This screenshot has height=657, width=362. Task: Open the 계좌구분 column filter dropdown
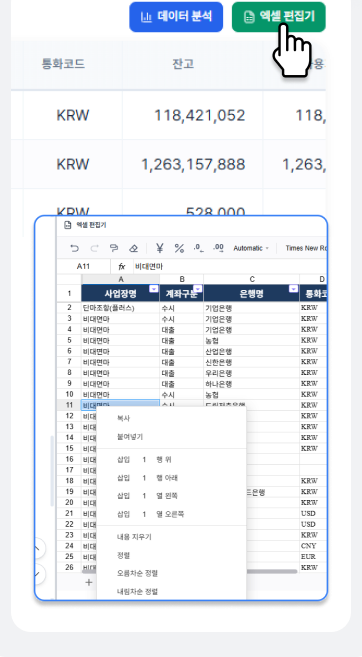tap(198, 289)
